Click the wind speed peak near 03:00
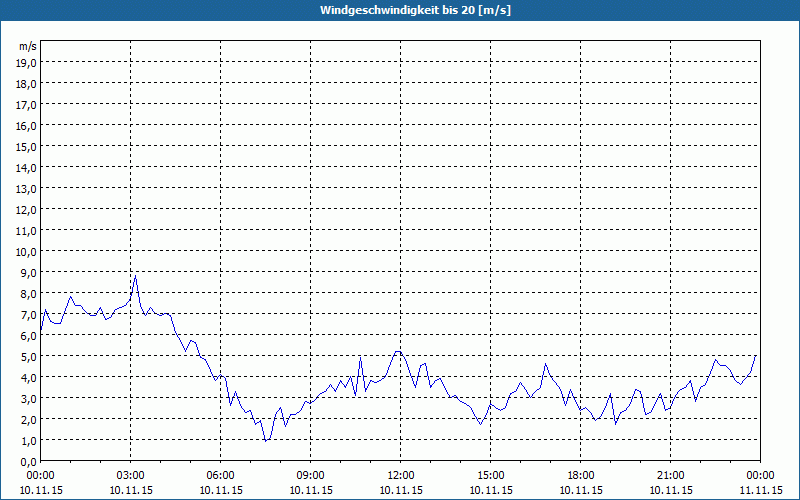 [135, 276]
